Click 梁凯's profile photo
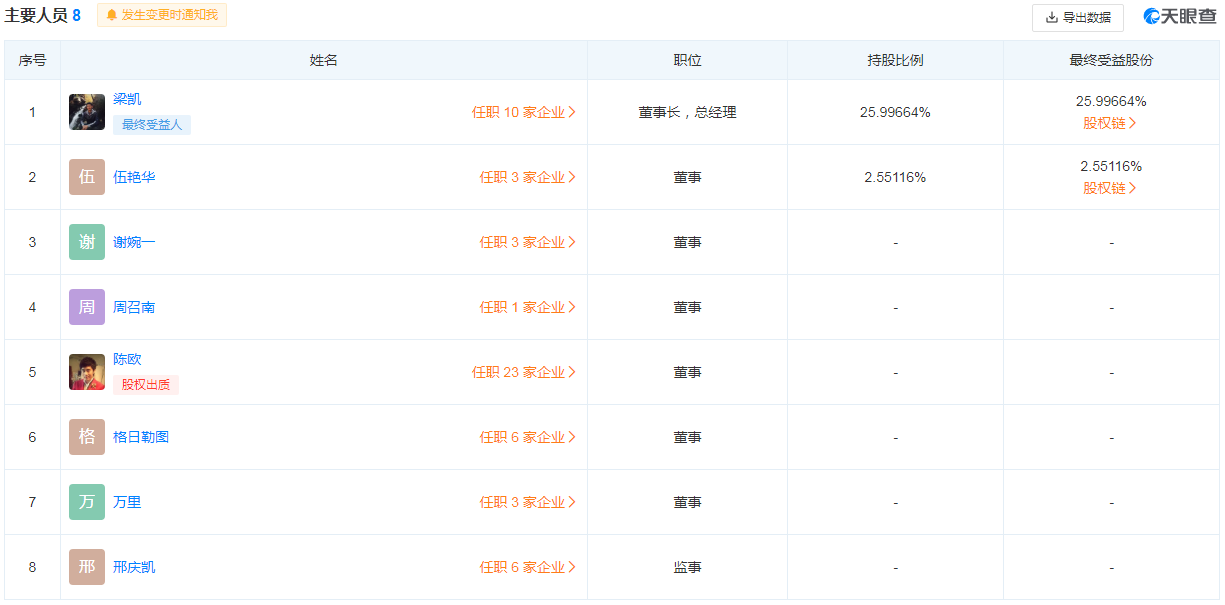This screenshot has height=605, width=1225. click(87, 112)
